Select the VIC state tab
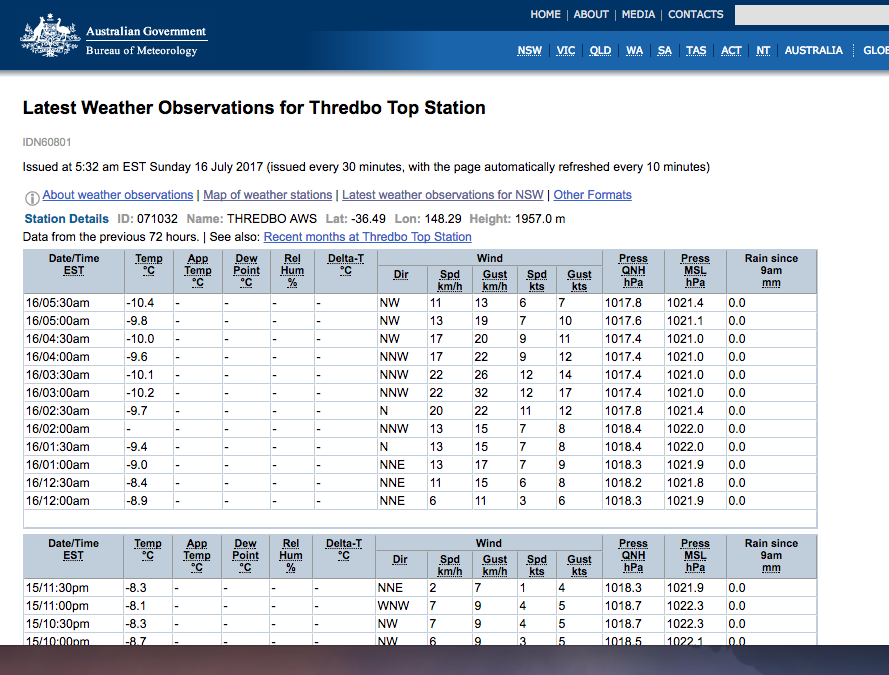The image size is (889, 675). click(x=566, y=51)
